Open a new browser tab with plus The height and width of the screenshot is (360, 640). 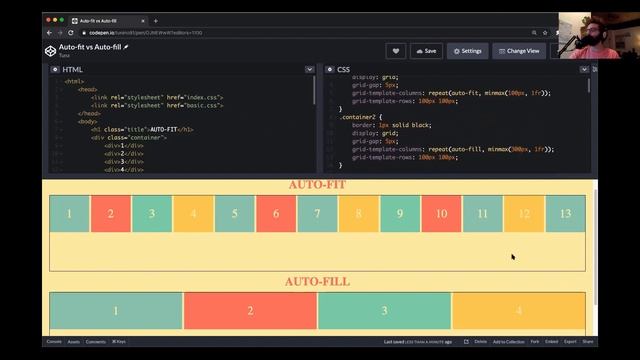156,21
